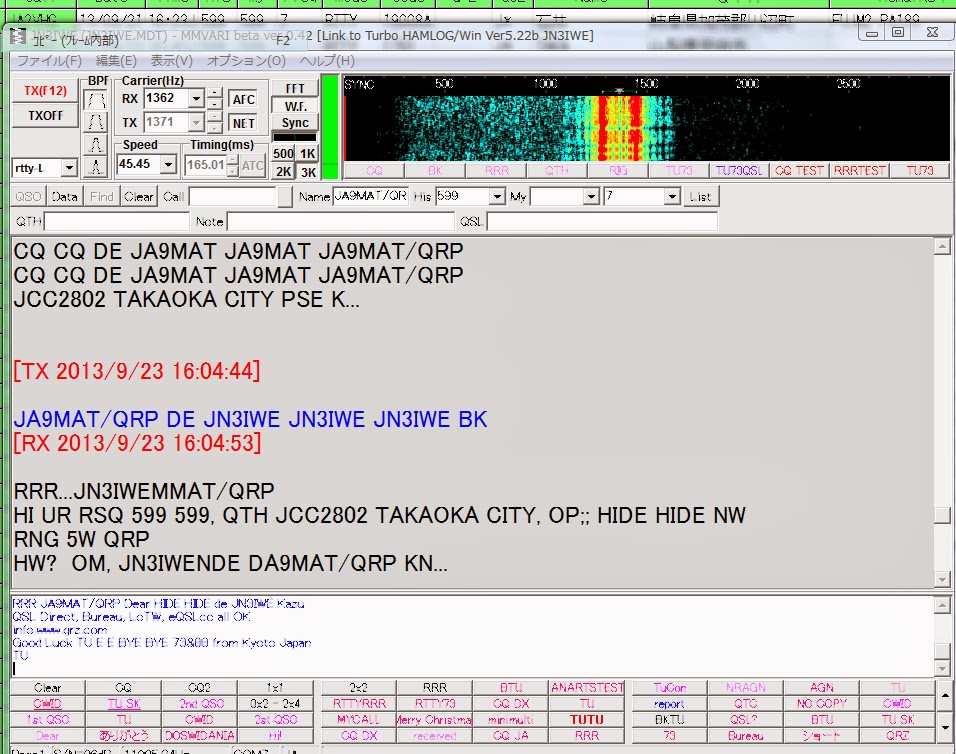
Task: Open the rtty-L mode dropdown
Action: pyautogui.click(x=70, y=166)
